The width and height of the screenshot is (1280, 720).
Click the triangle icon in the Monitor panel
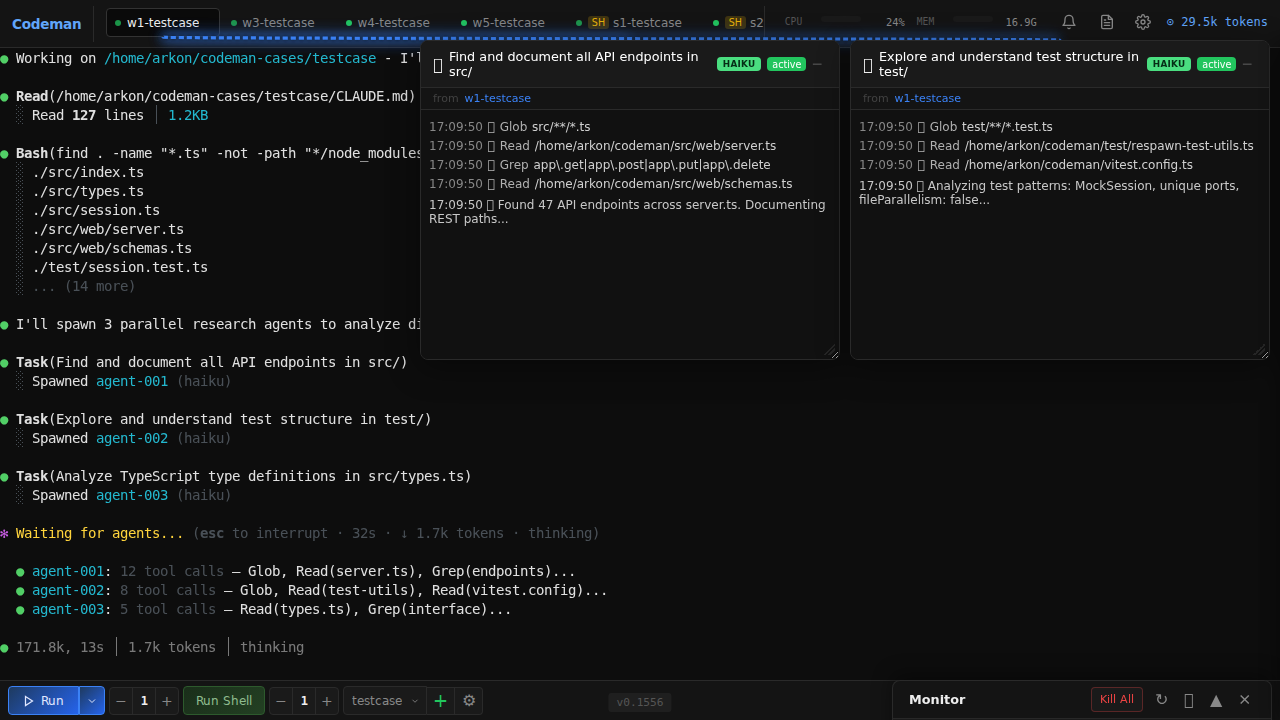tap(1216, 700)
